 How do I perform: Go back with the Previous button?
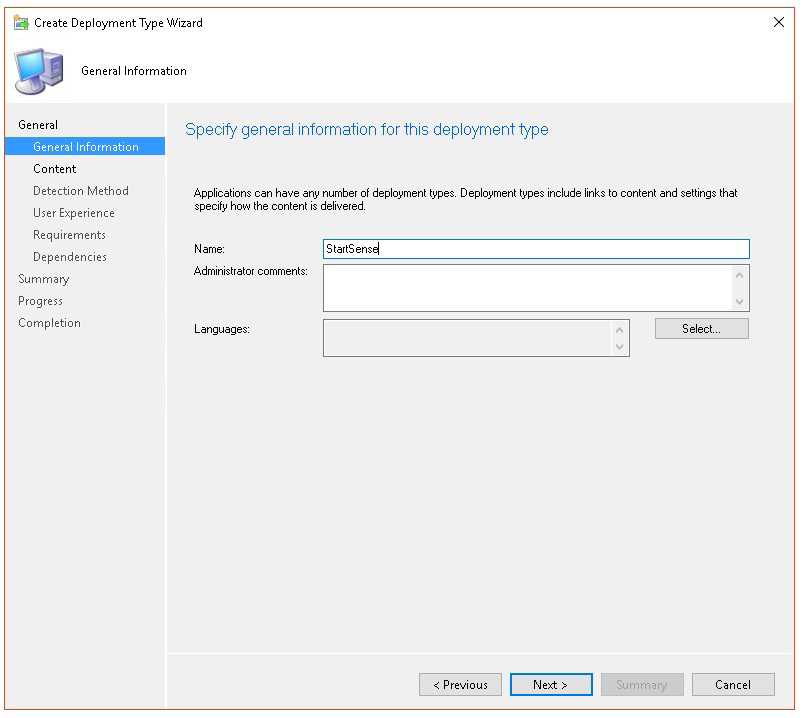click(x=460, y=685)
